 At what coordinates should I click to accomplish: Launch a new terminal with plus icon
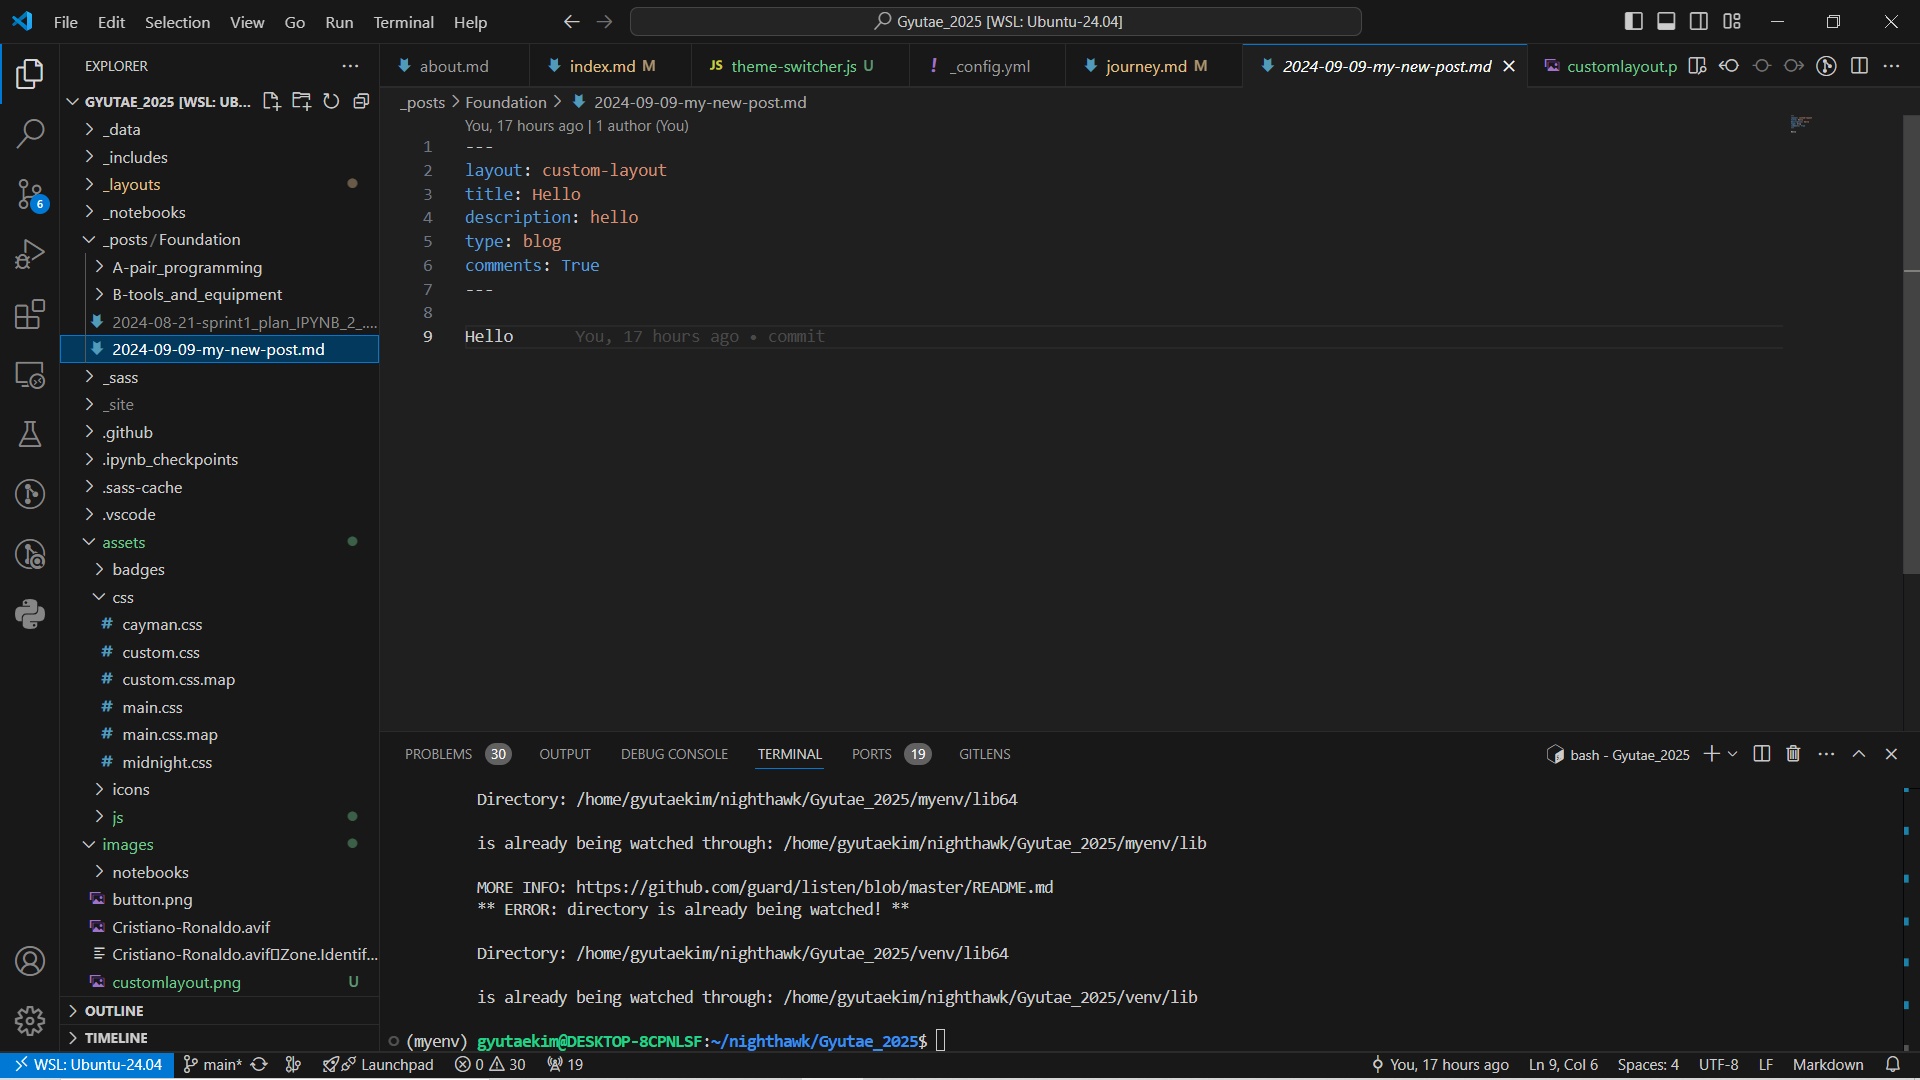pyautogui.click(x=1711, y=754)
